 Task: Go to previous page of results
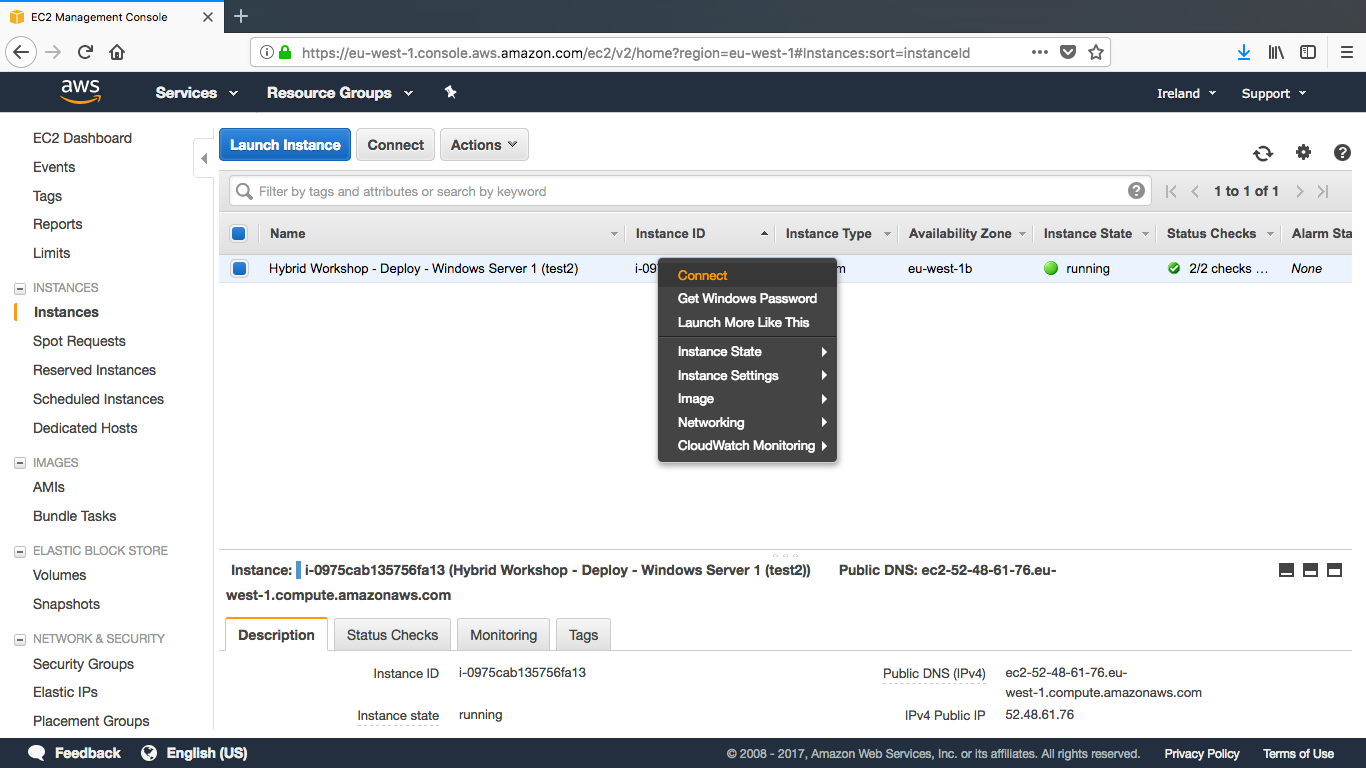pyautogui.click(x=1195, y=191)
